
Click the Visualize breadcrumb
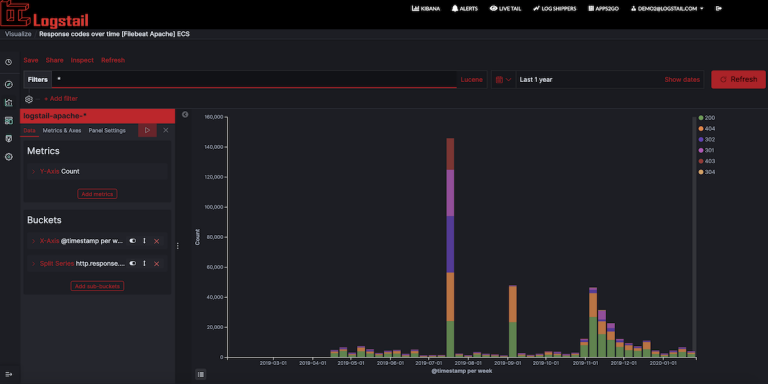coord(18,34)
